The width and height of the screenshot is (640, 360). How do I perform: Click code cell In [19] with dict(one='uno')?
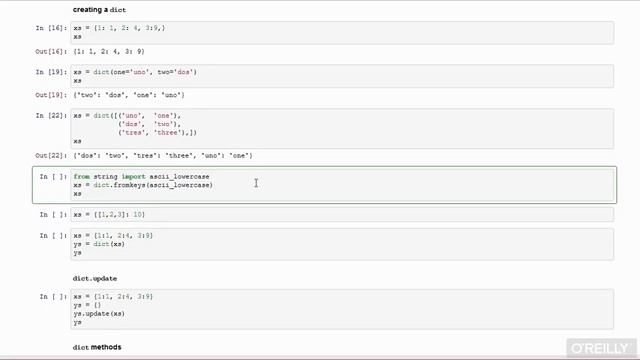click(342, 76)
